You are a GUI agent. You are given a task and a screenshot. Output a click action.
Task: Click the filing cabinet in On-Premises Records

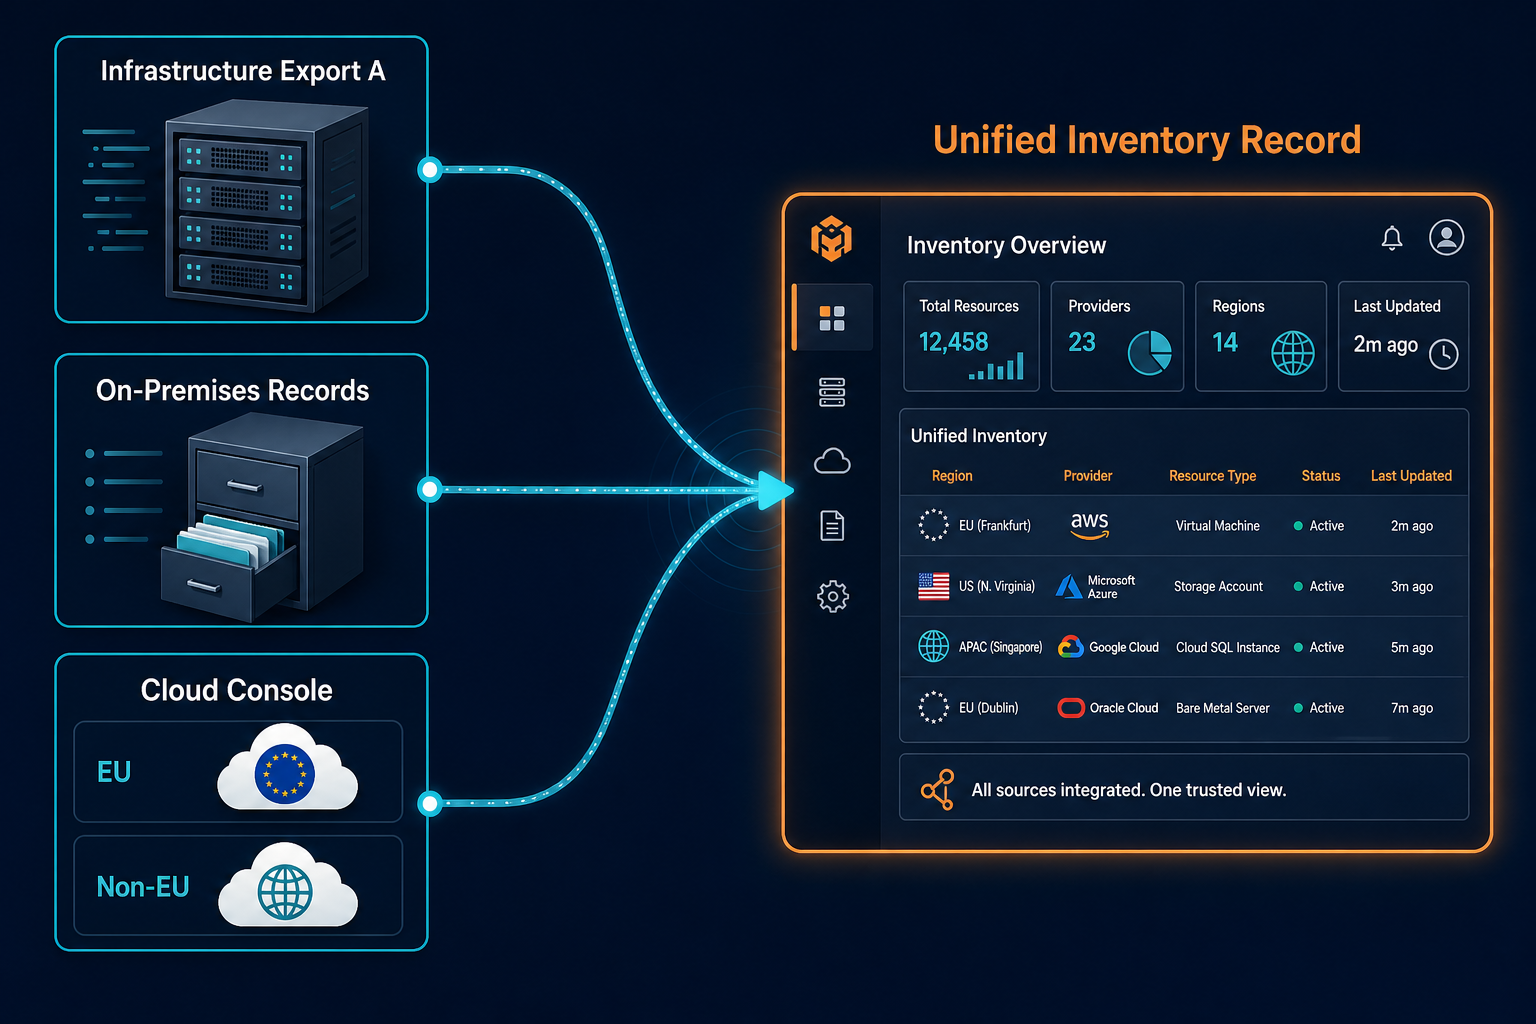click(x=263, y=516)
